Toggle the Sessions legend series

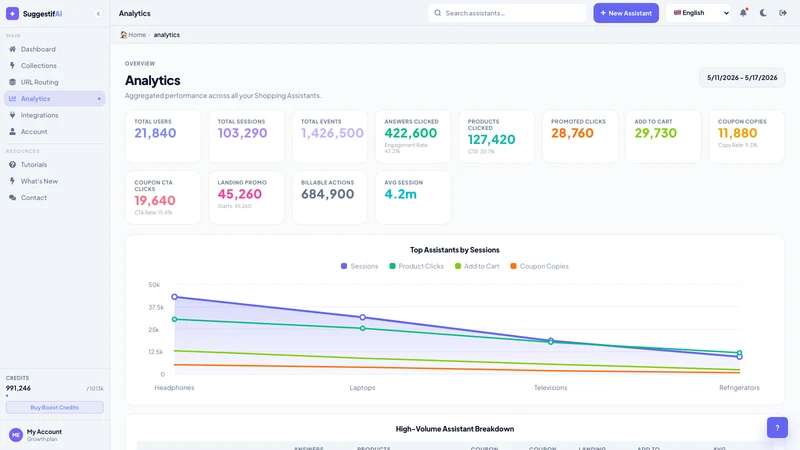[x=359, y=266]
